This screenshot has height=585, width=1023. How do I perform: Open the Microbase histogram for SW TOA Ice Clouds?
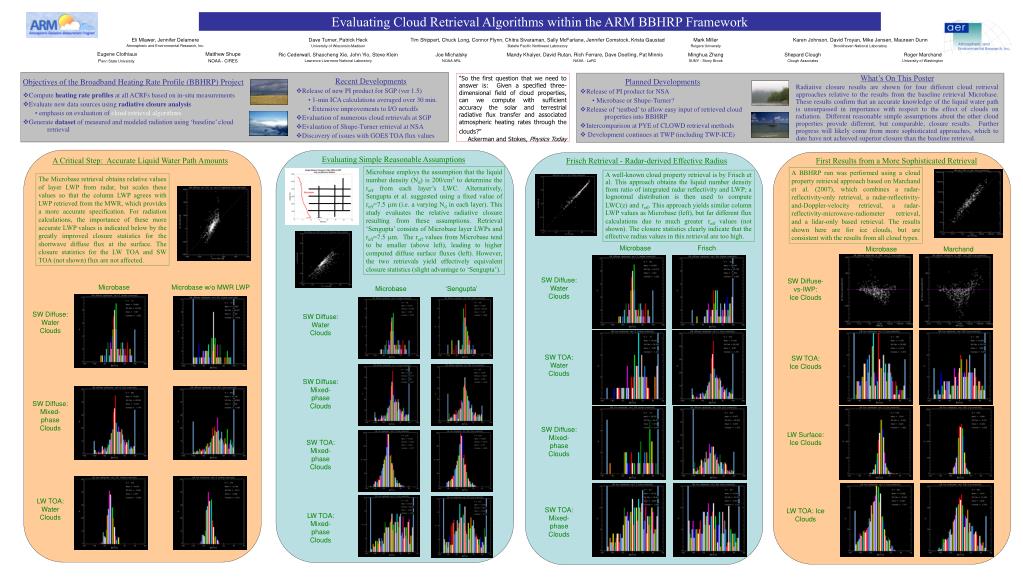click(876, 367)
